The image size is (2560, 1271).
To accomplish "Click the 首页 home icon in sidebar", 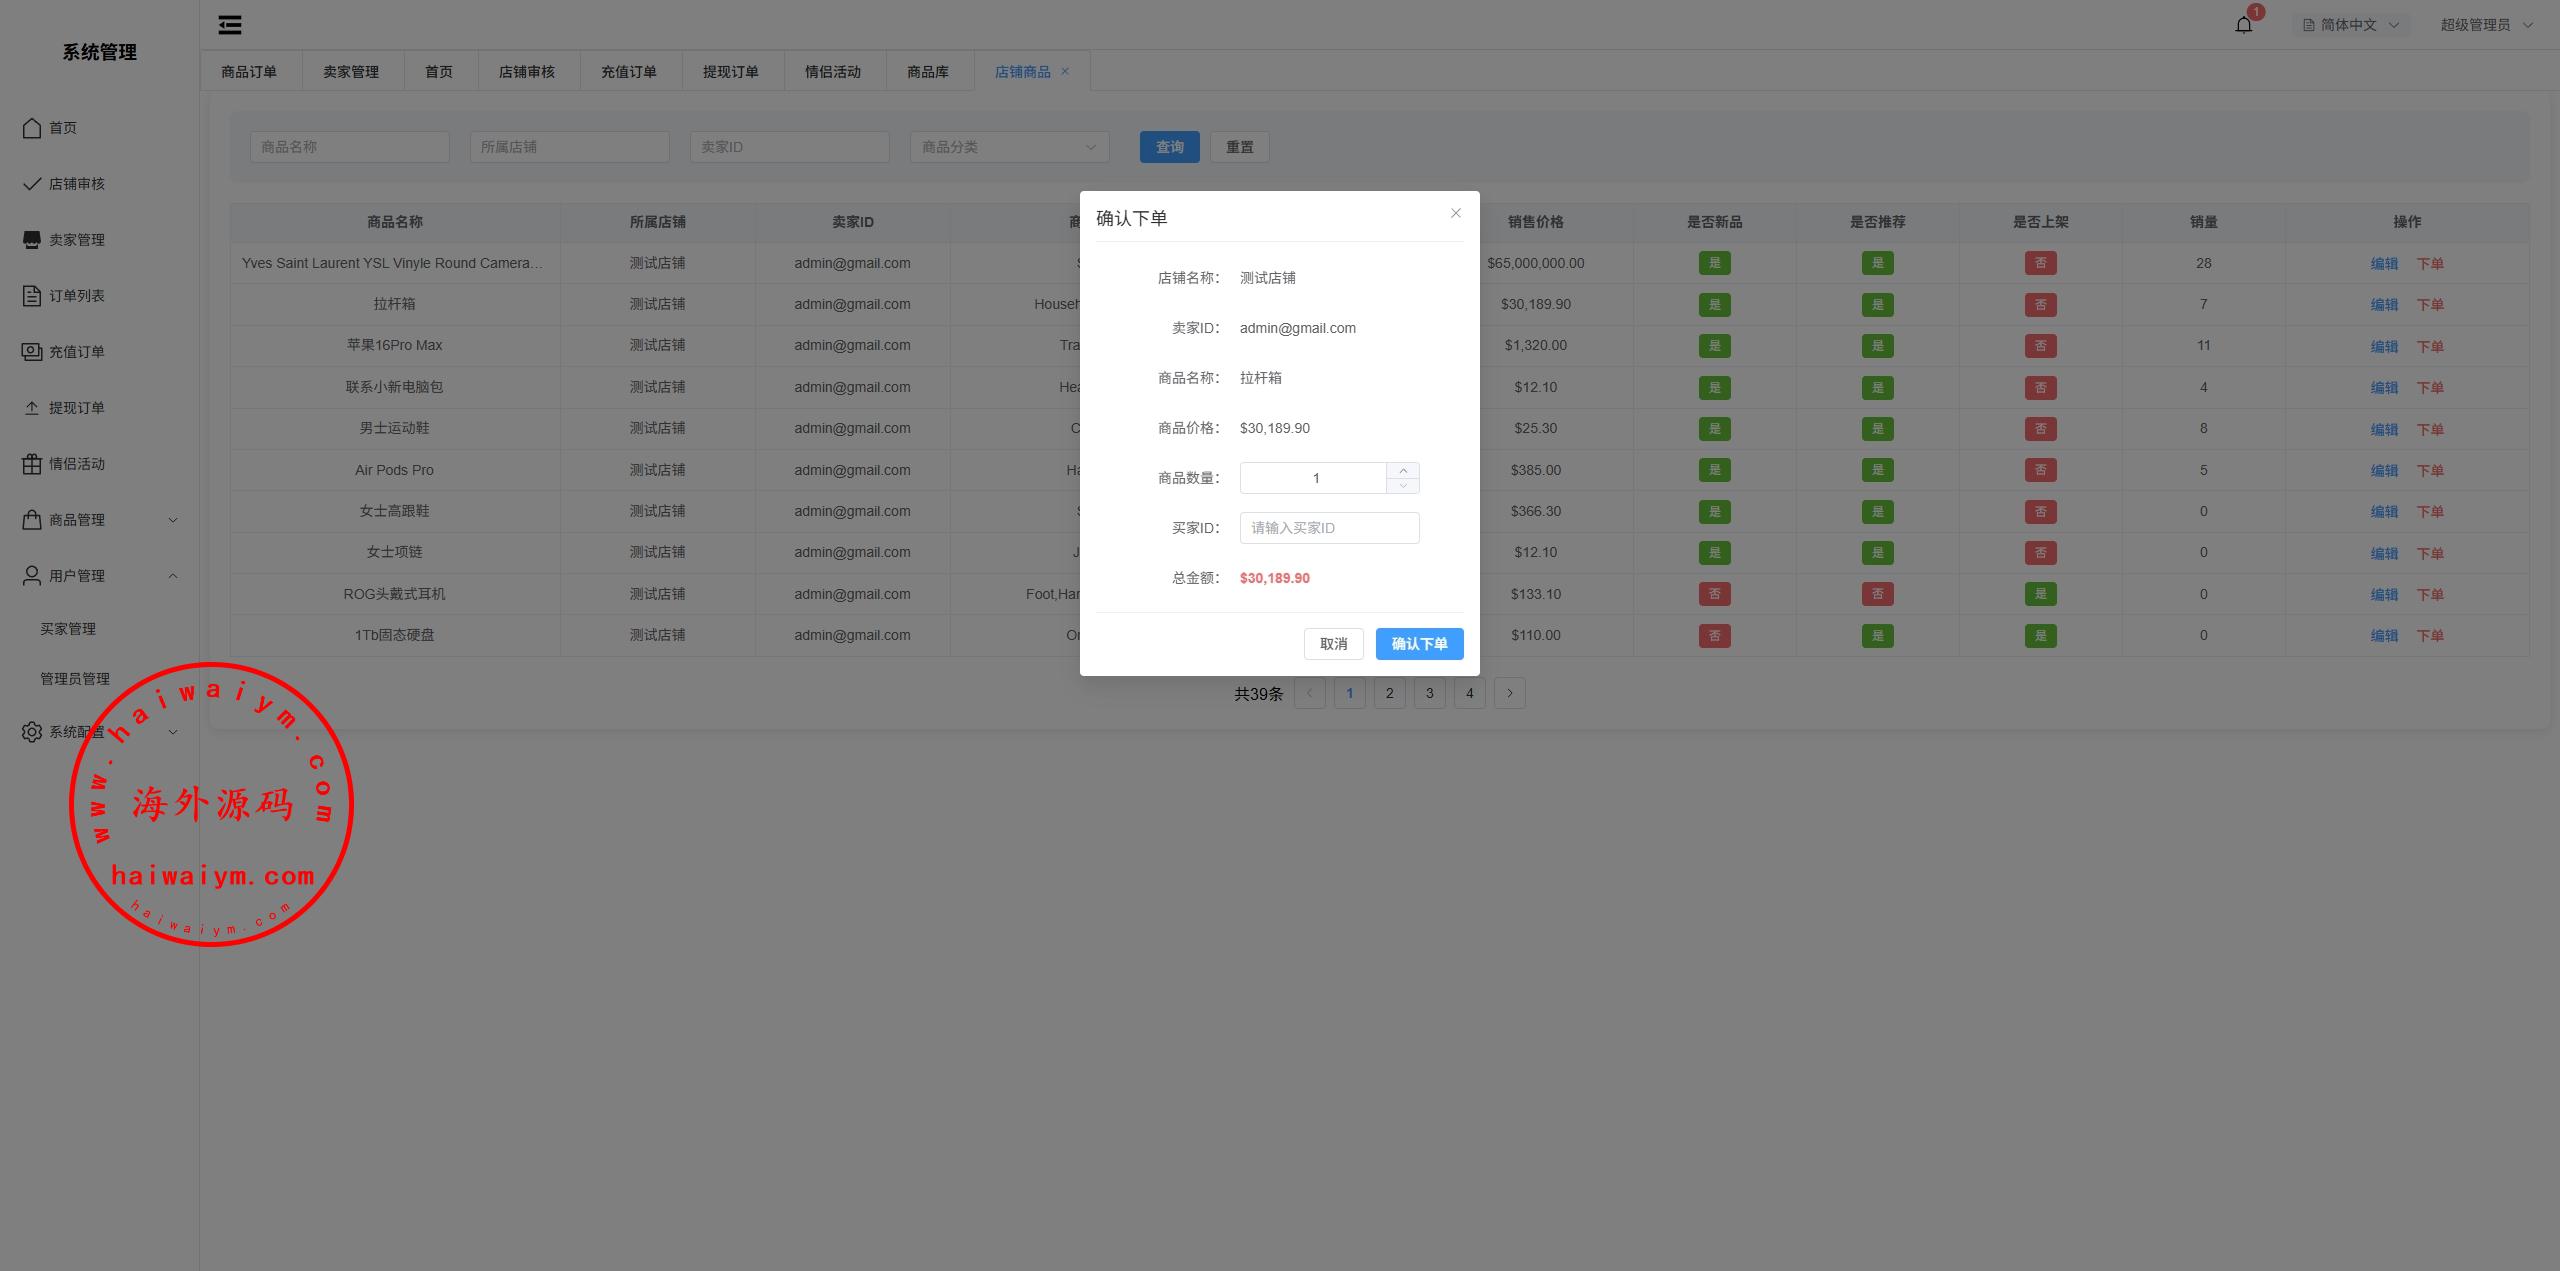I will point(32,128).
